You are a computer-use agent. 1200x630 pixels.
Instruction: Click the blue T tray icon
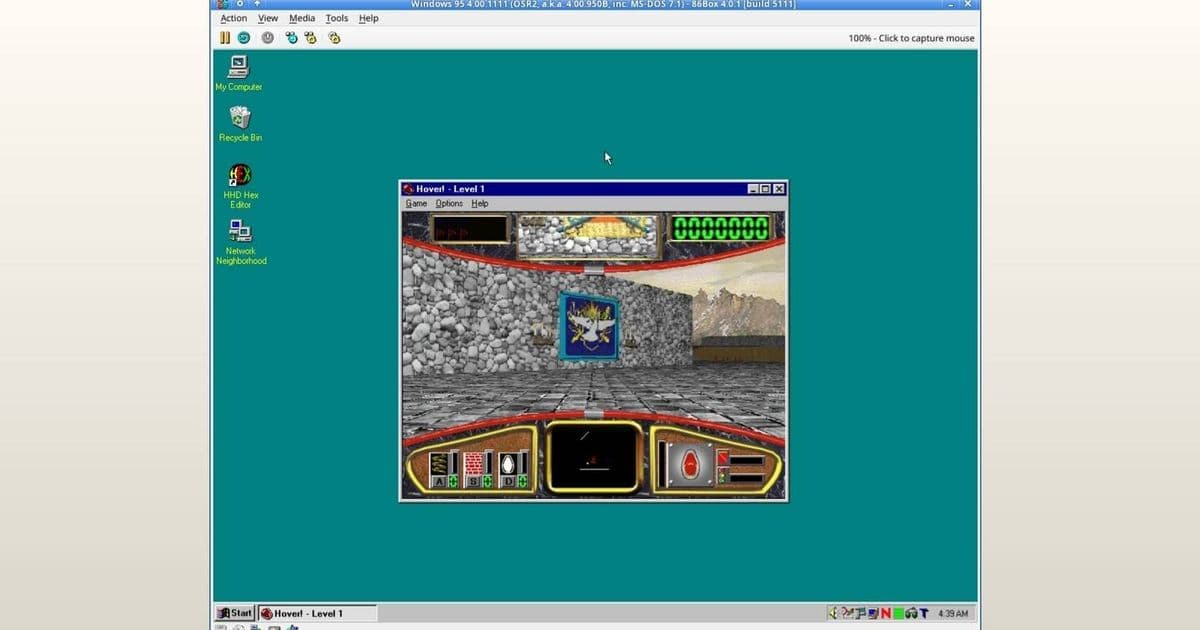point(924,613)
